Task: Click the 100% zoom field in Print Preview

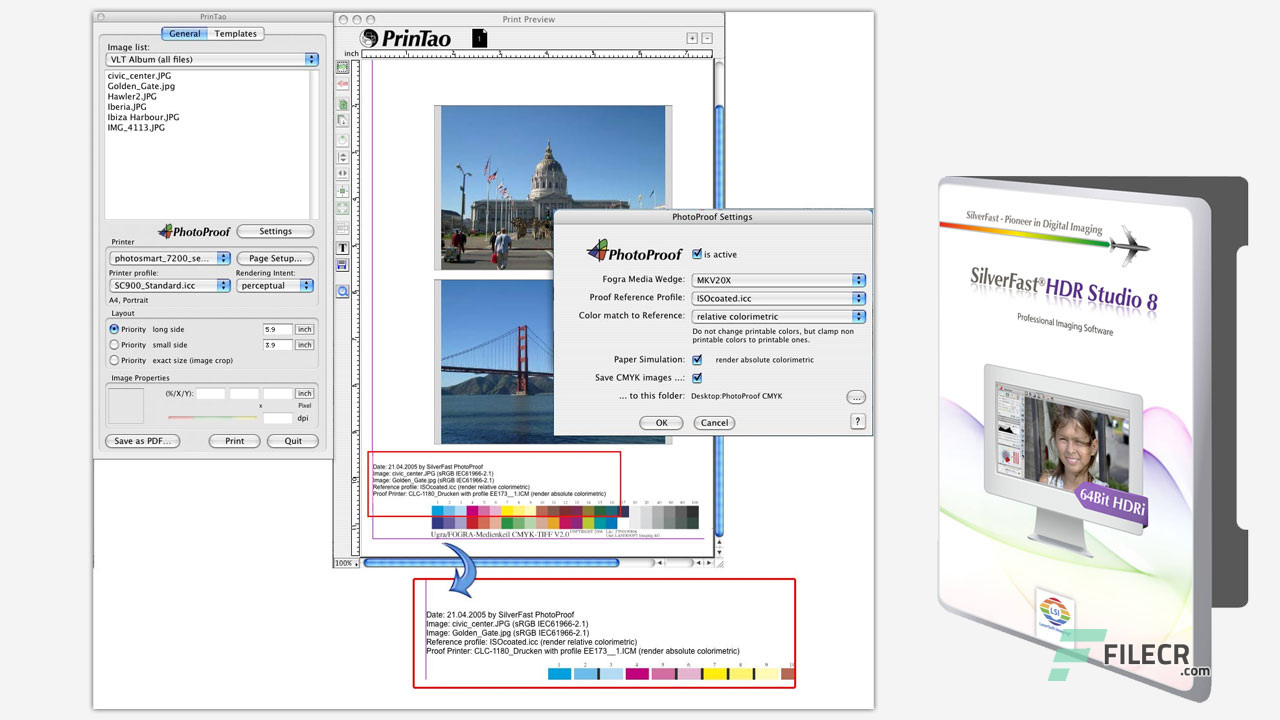Action: pos(344,563)
